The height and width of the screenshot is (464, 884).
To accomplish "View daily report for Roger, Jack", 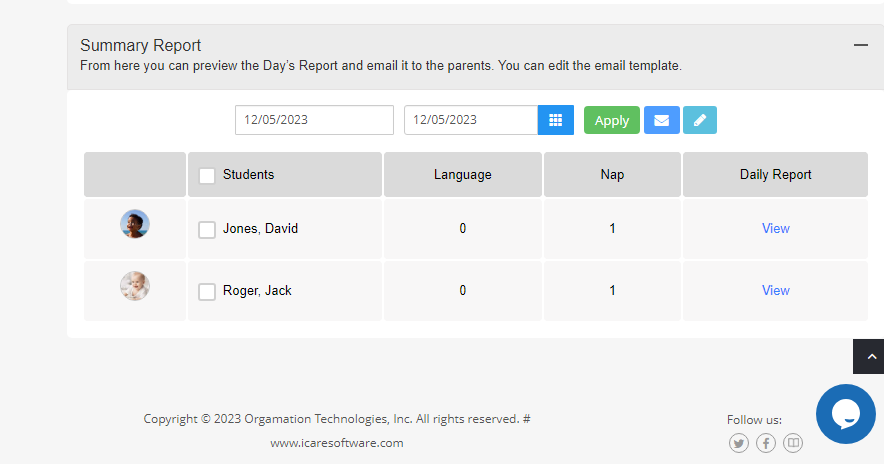I will coord(775,290).
